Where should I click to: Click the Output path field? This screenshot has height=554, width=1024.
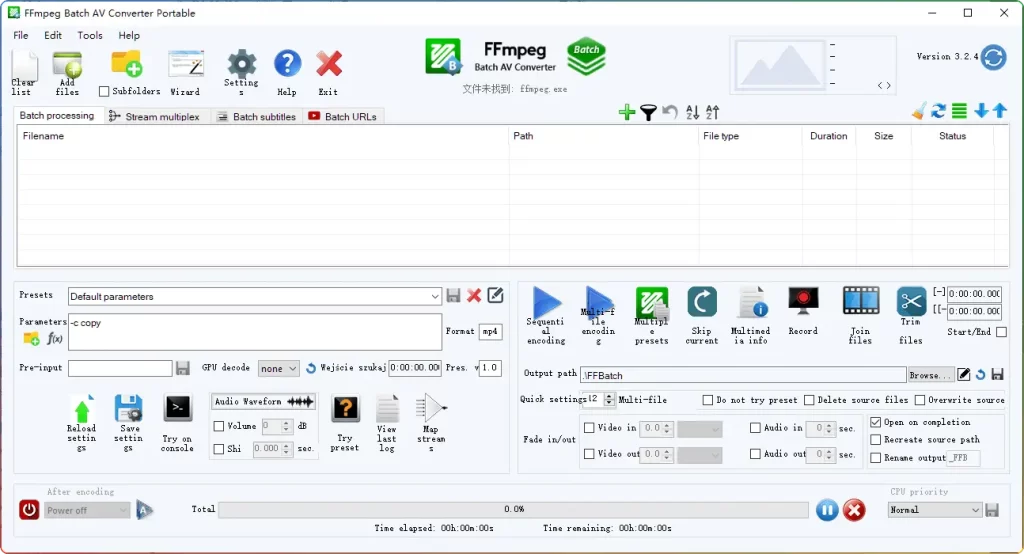pos(743,376)
